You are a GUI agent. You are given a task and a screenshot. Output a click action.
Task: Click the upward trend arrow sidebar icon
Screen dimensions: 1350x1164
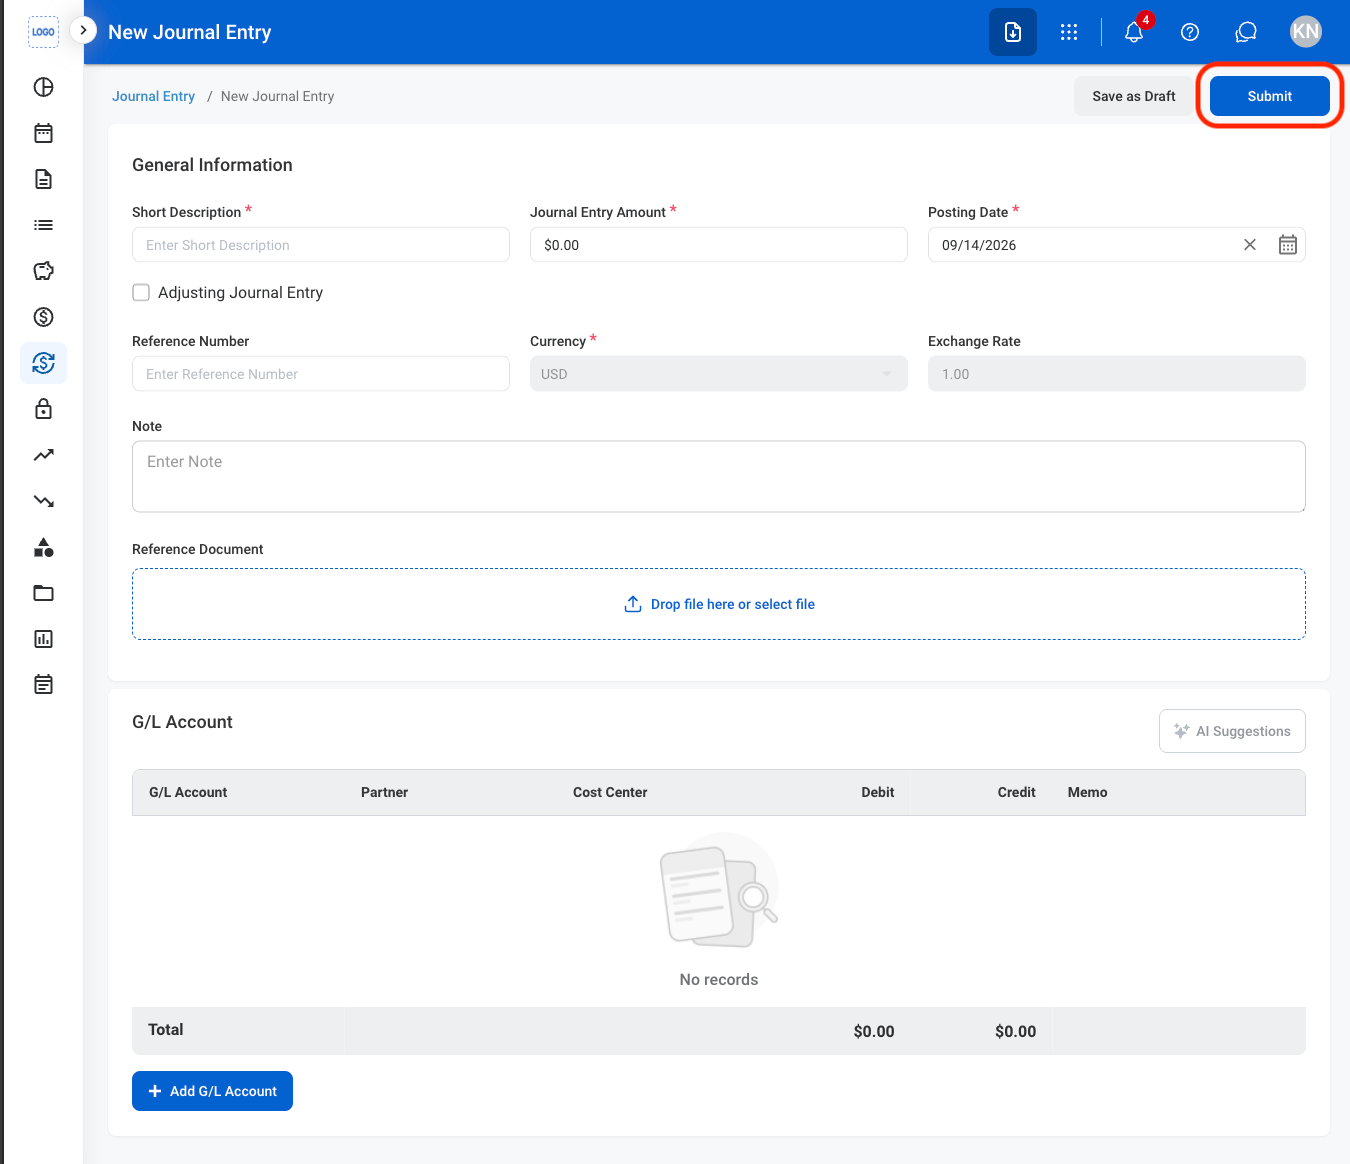coord(43,455)
